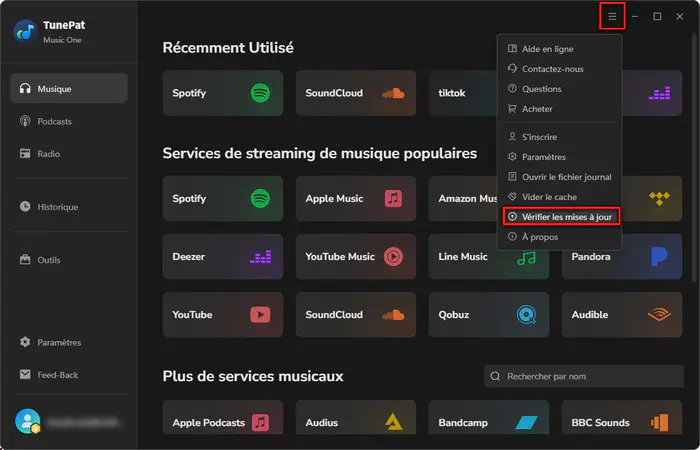Click the Tidal logo icon
This screenshot has width=700, height=450.
pyautogui.click(x=659, y=198)
